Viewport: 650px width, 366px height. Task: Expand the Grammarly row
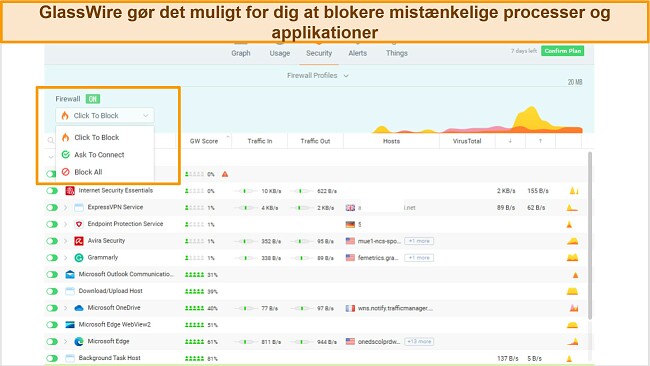click(x=65, y=257)
